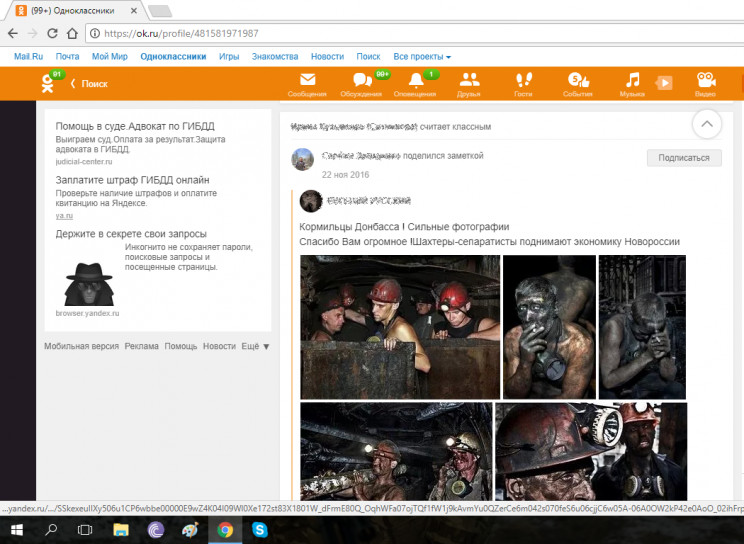
Task: Click the address bar URL
Action: [181, 33]
